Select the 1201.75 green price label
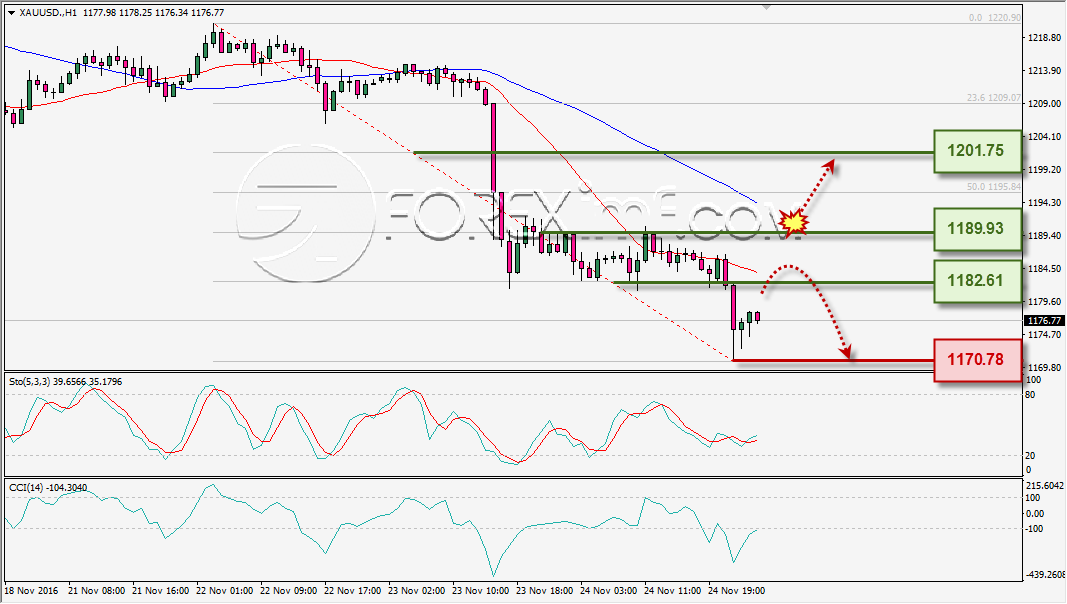This screenshot has height=604, width=1067. pos(977,151)
